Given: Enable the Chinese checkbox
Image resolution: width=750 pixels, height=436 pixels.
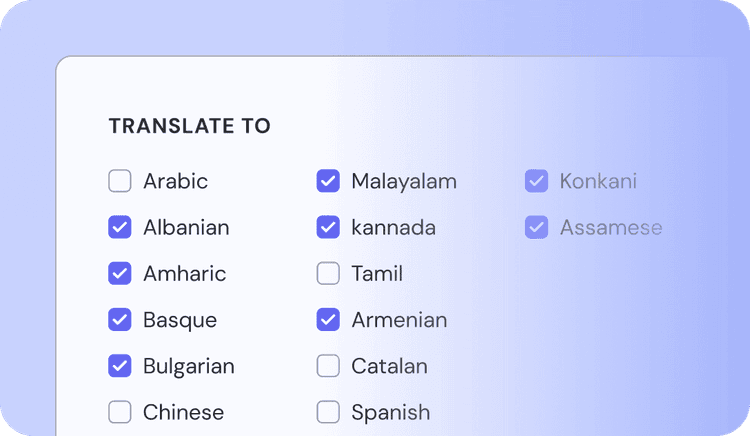Looking at the screenshot, I should click(120, 412).
